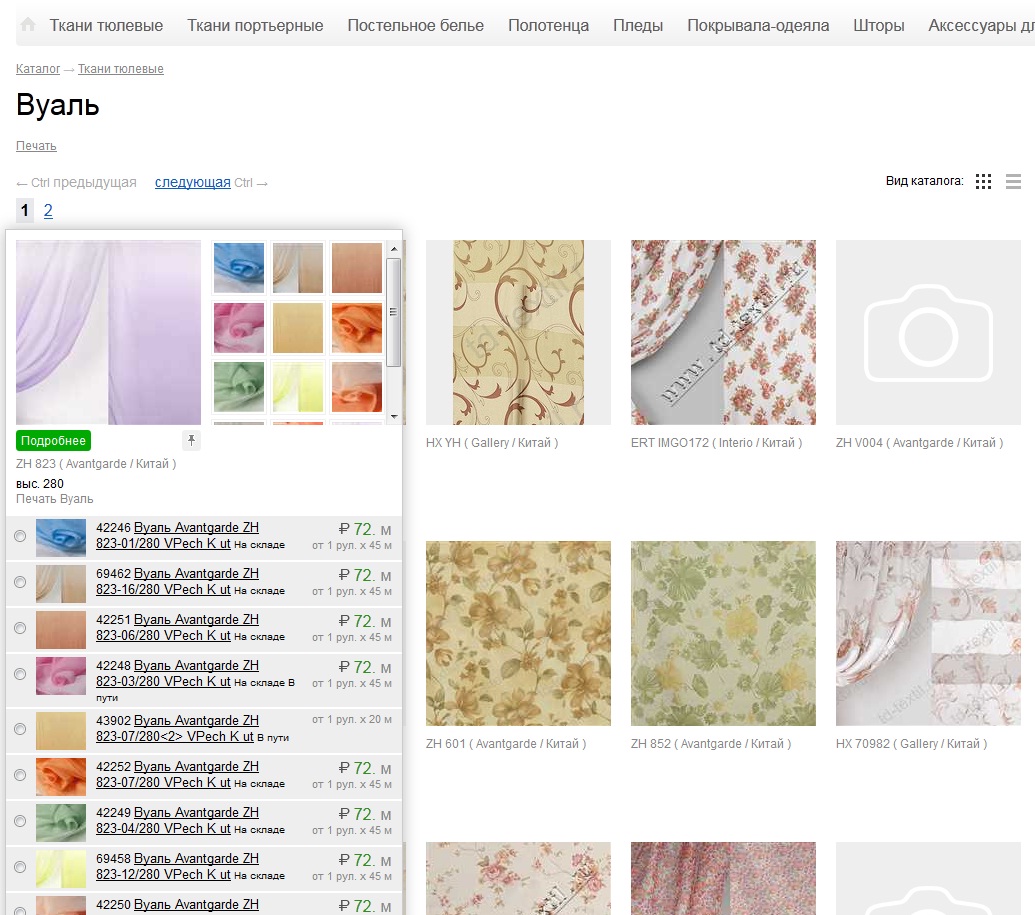Pin the ZH 823 popup card
The image size is (1035, 915).
coord(191,440)
